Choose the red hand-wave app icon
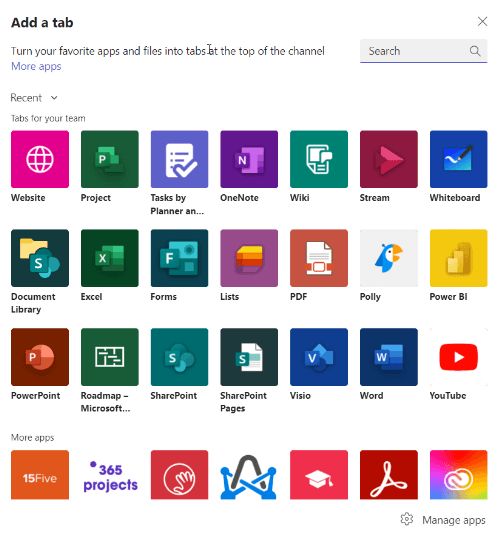 (179, 475)
